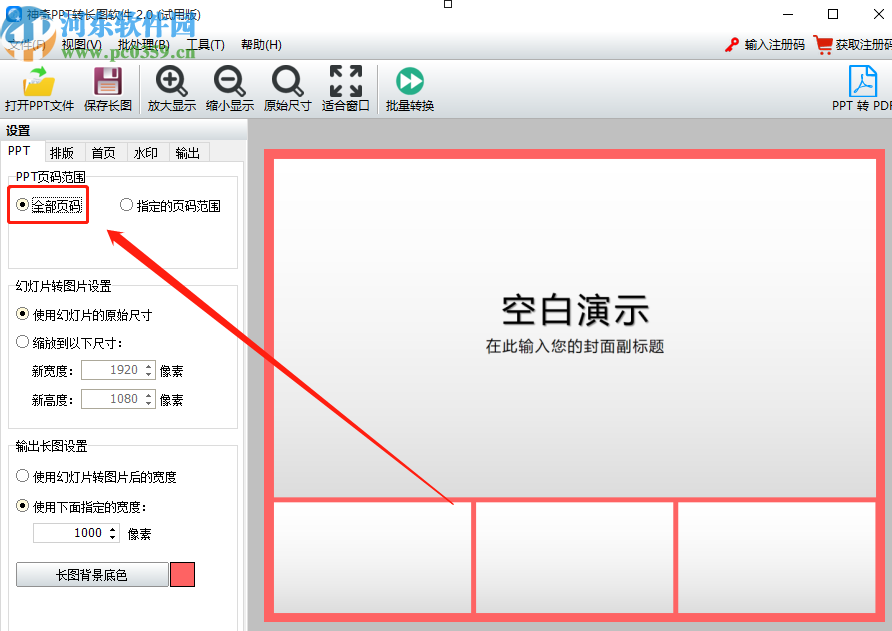Open PPT to PDF converter icon
Screen dimensions: 892x631
[862, 88]
